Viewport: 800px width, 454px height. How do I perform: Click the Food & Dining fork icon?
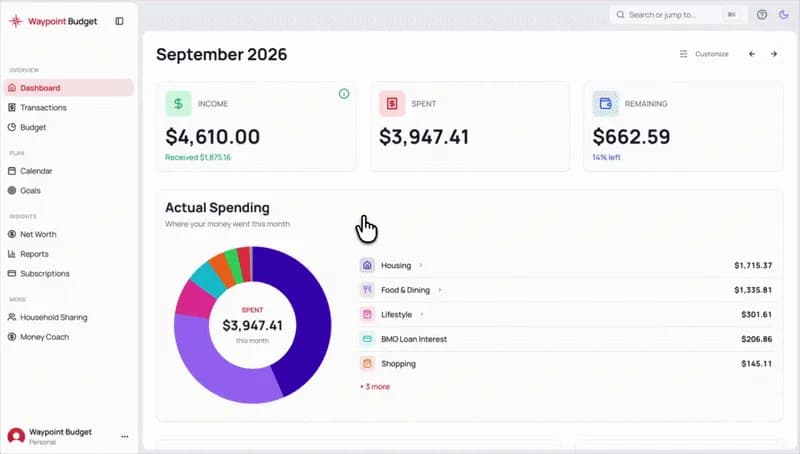tap(367, 290)
